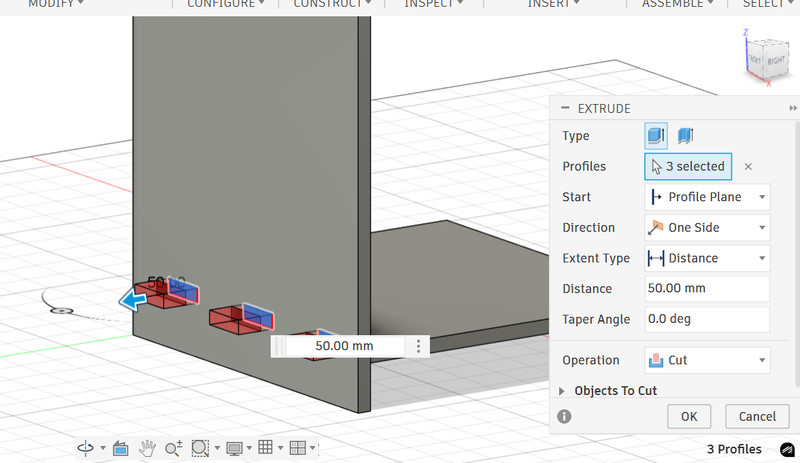Click the on-canvas 50.00 mm distance input

pyautogui.click(x=344, y=346)
